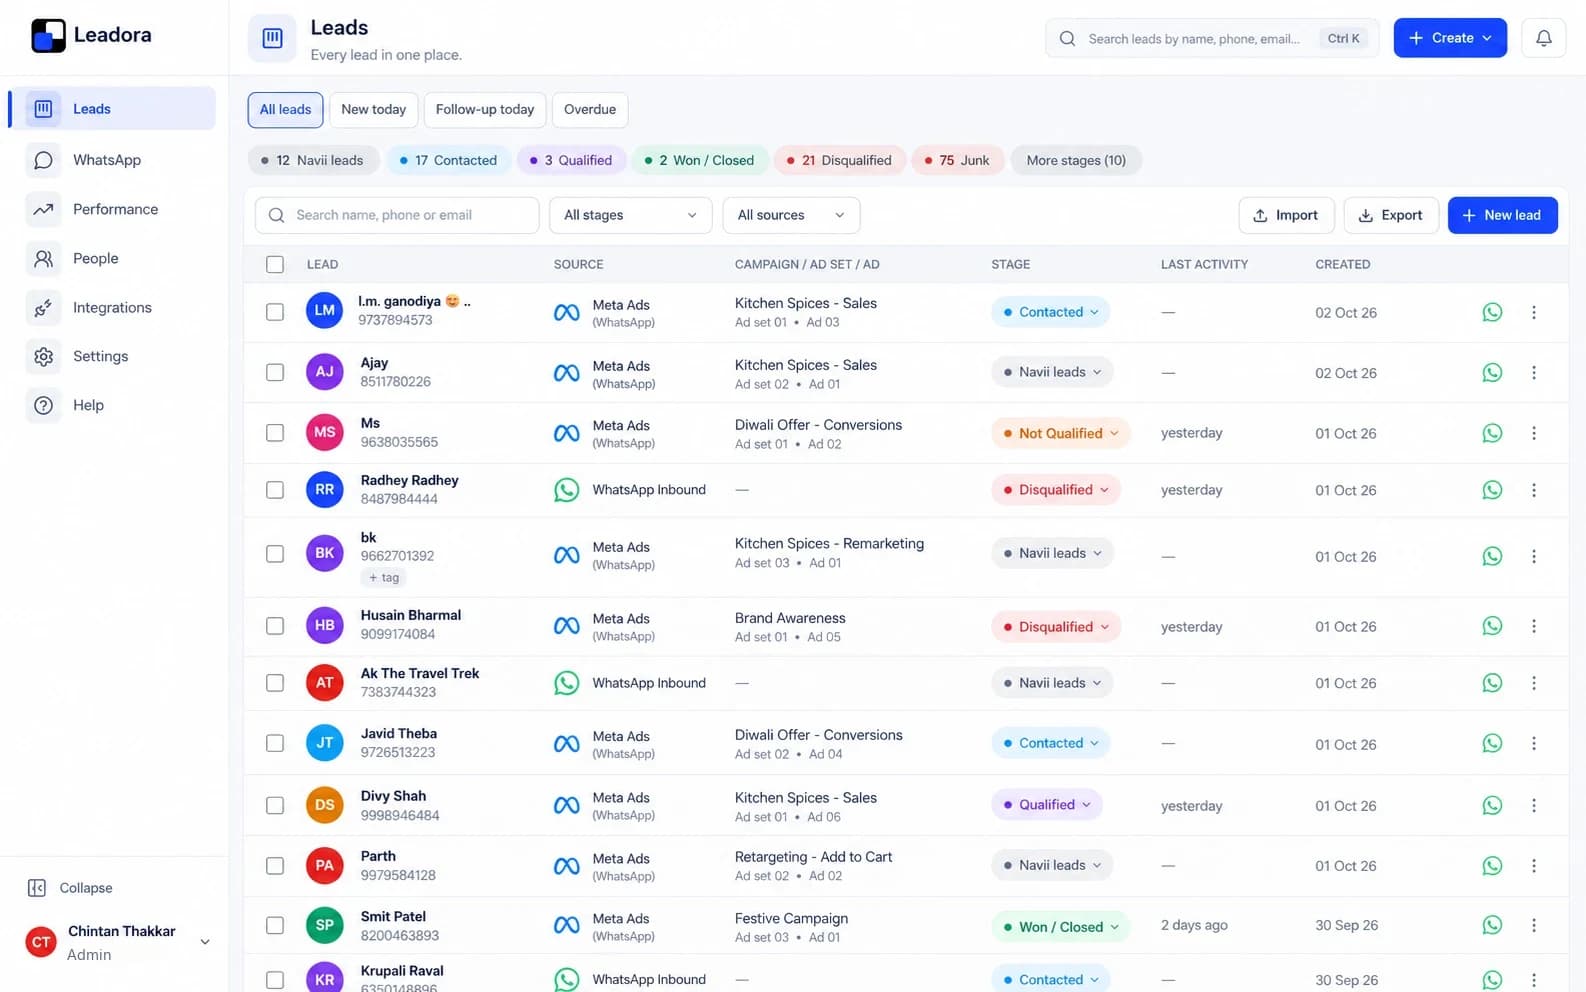Open the All sources dropdown

(x=791, y=215)
